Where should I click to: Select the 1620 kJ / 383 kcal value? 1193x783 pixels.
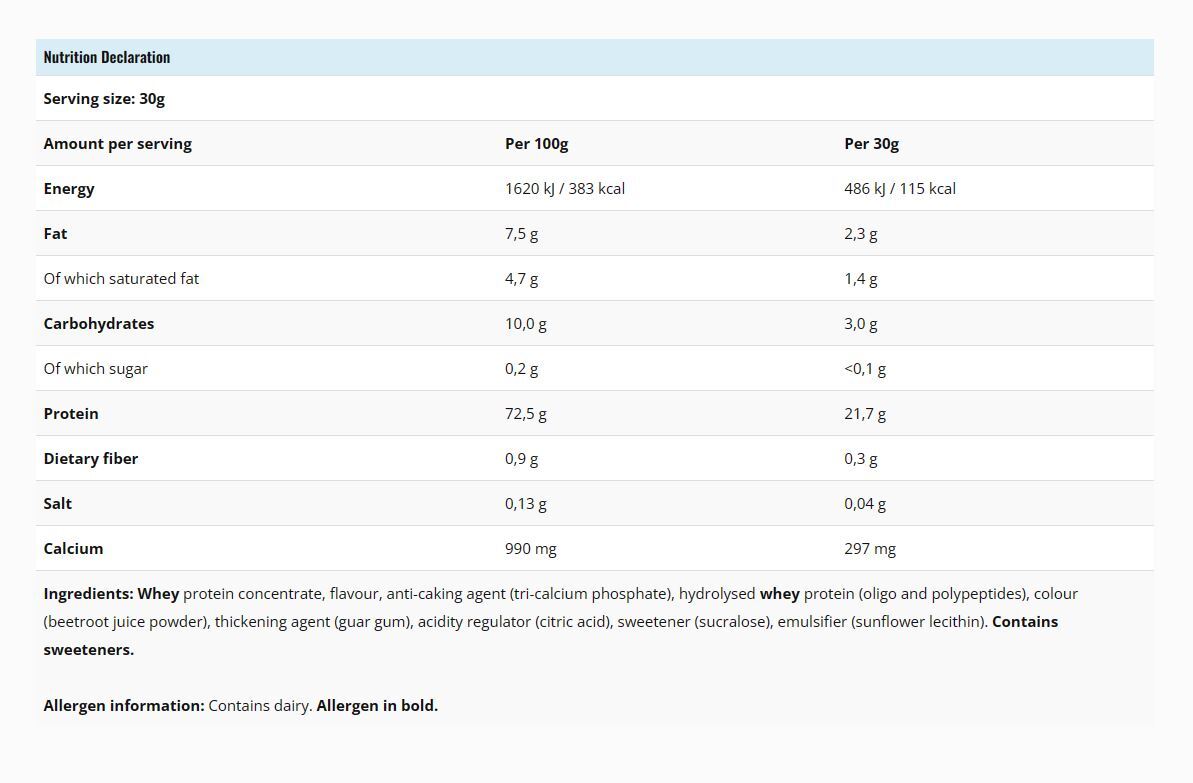(565, 189)
